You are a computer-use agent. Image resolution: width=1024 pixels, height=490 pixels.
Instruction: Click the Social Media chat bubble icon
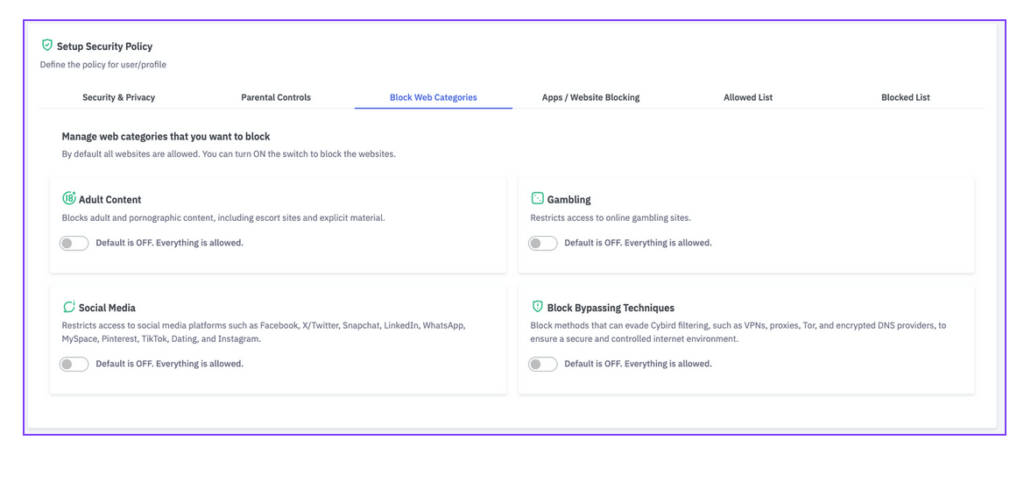[69, 307]
